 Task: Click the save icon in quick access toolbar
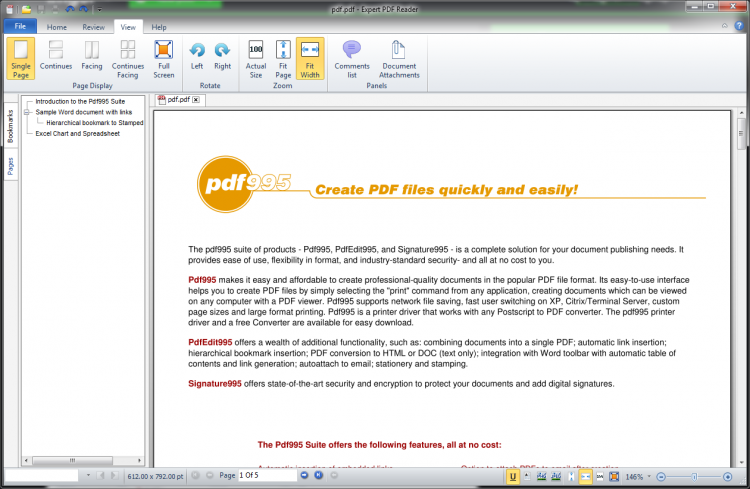(41, 9)
